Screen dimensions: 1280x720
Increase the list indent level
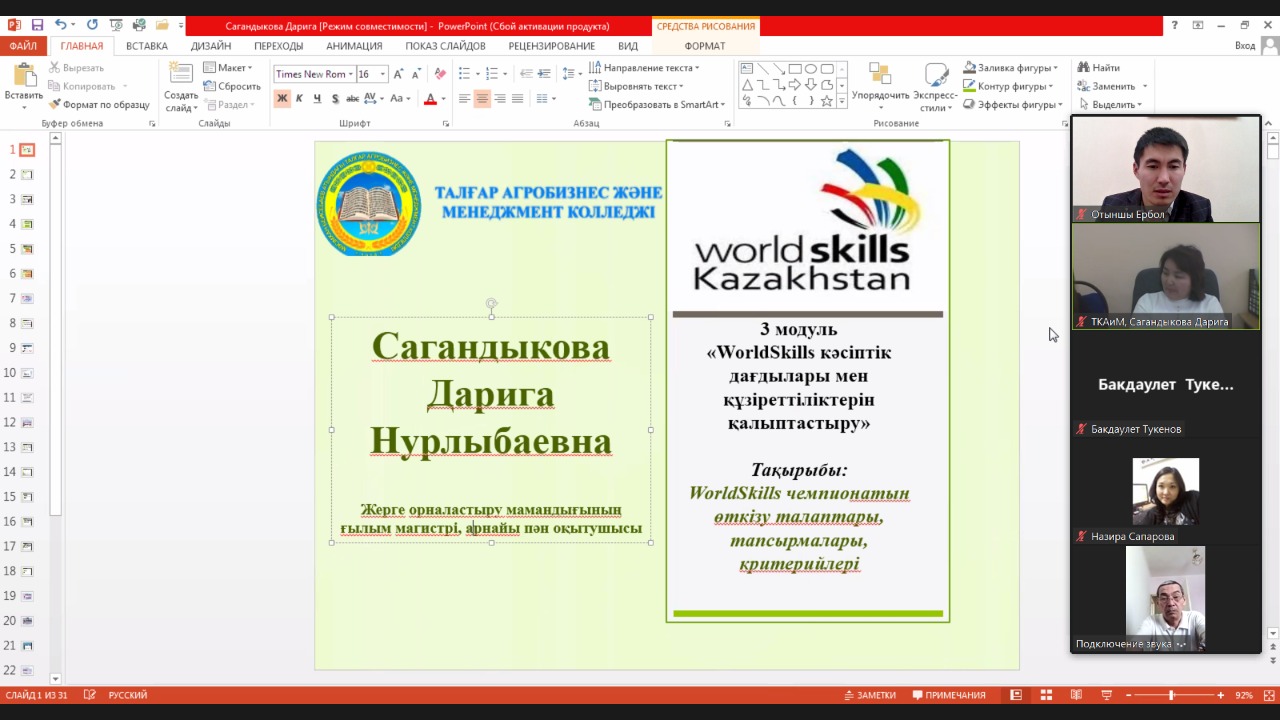coord(544,74)
